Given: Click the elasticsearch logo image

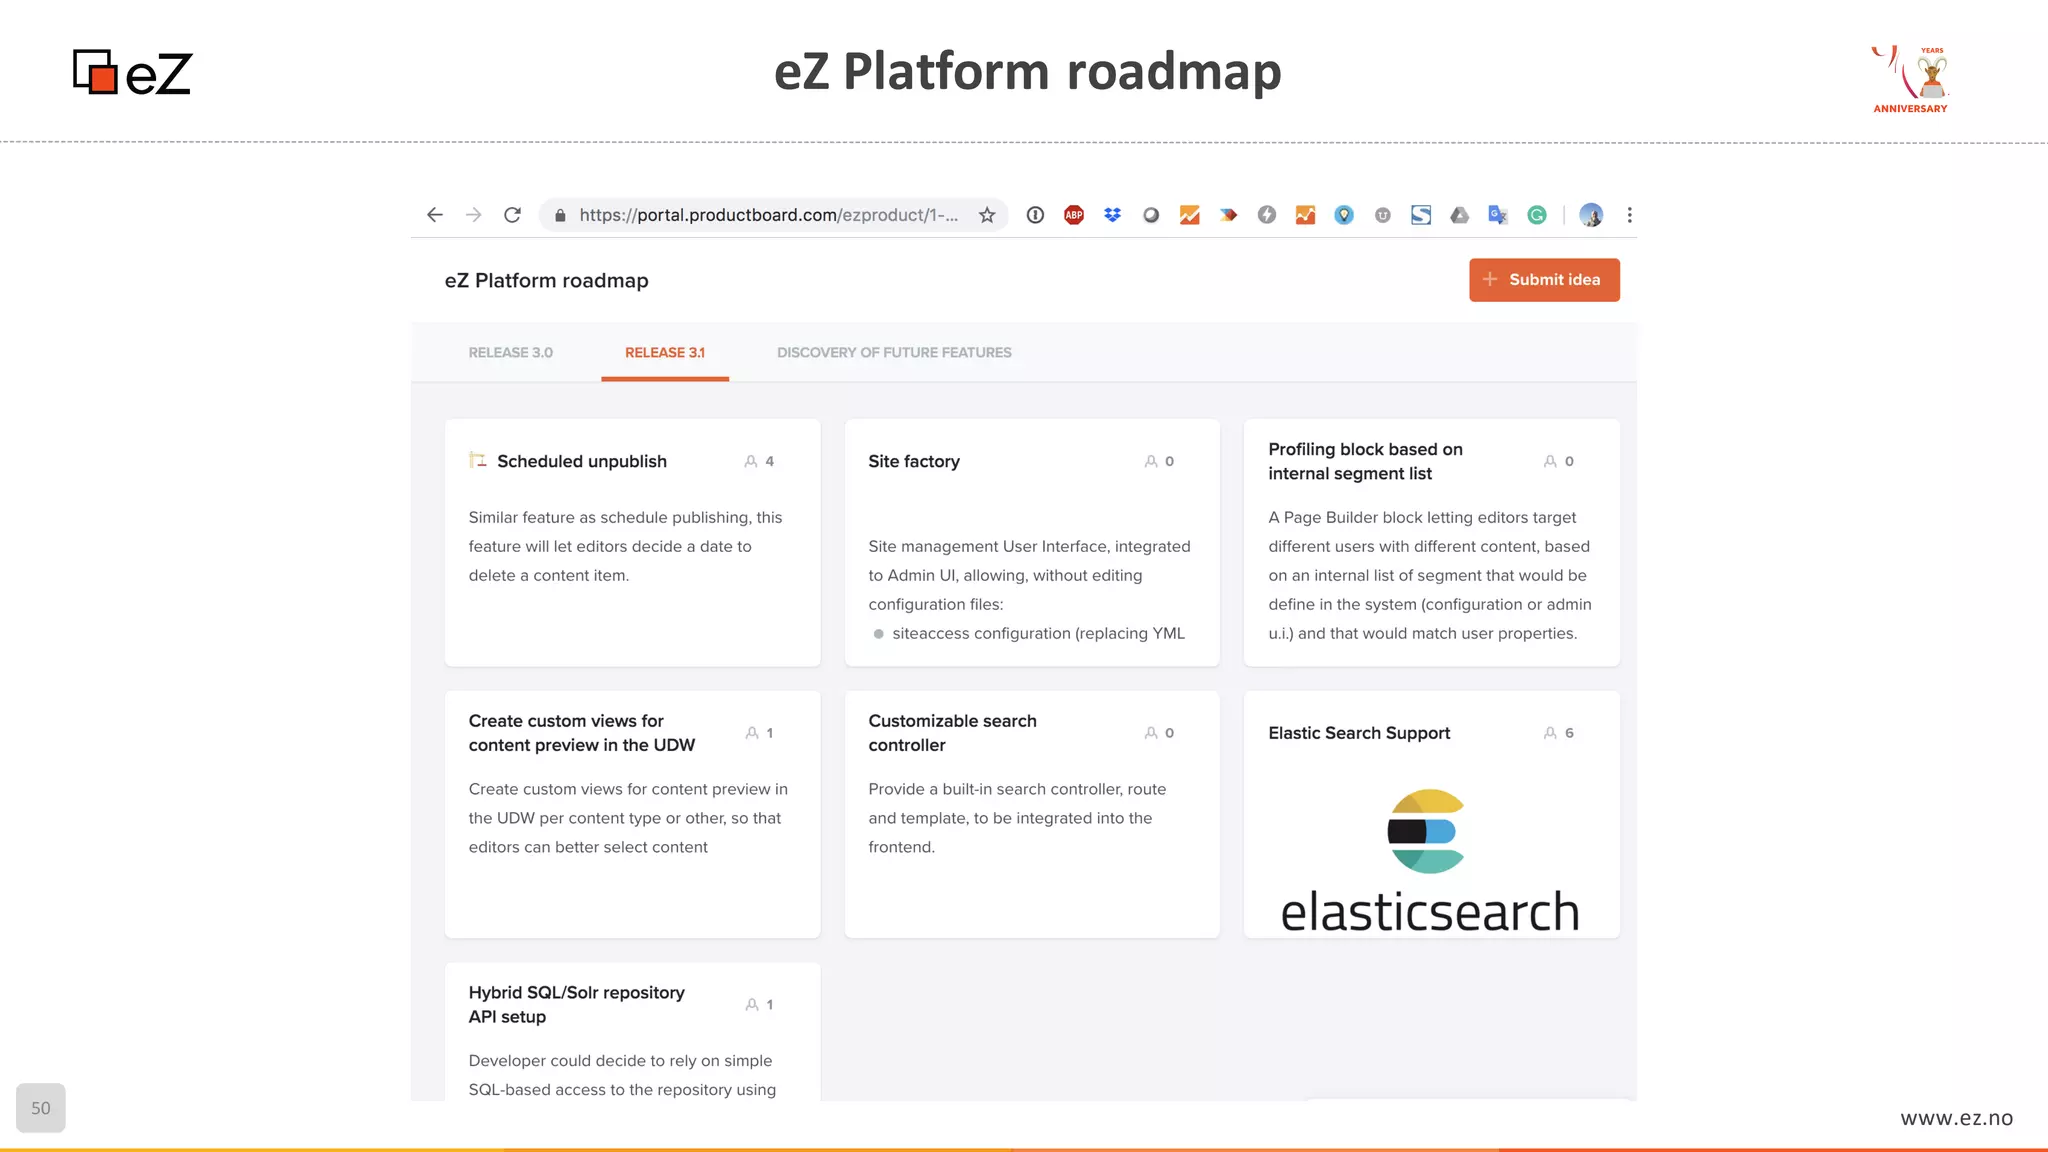Looking at the screenshot, I should 1430,861.
